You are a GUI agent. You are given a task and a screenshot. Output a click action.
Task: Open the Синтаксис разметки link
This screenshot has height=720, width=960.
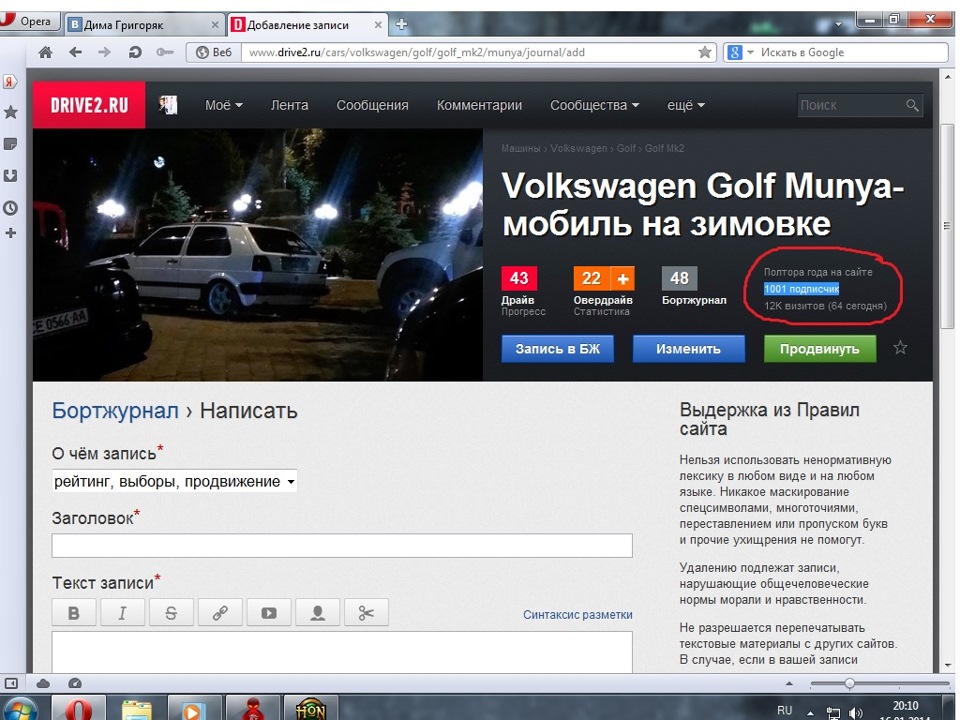coord(577,615)
